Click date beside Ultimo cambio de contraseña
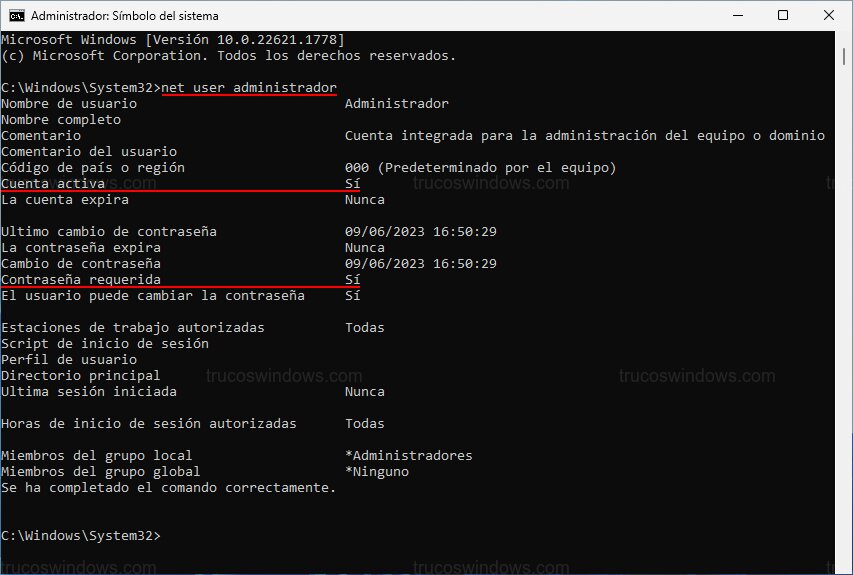 (x=421, y=232)
